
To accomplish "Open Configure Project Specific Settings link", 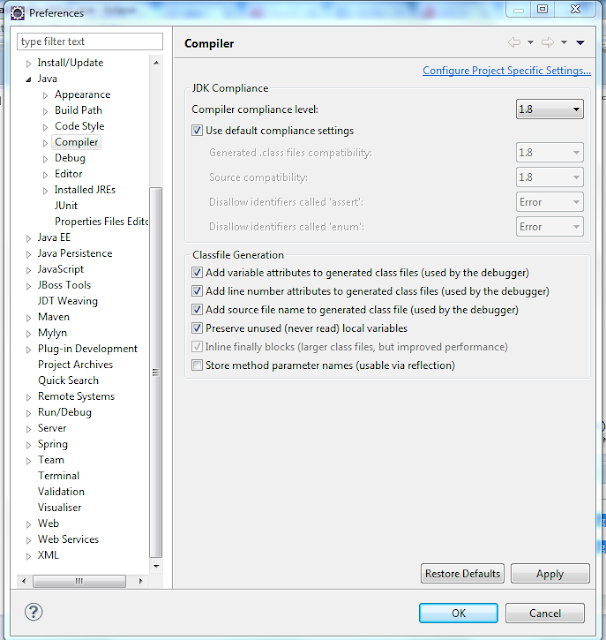I will (x=506, y=71).
